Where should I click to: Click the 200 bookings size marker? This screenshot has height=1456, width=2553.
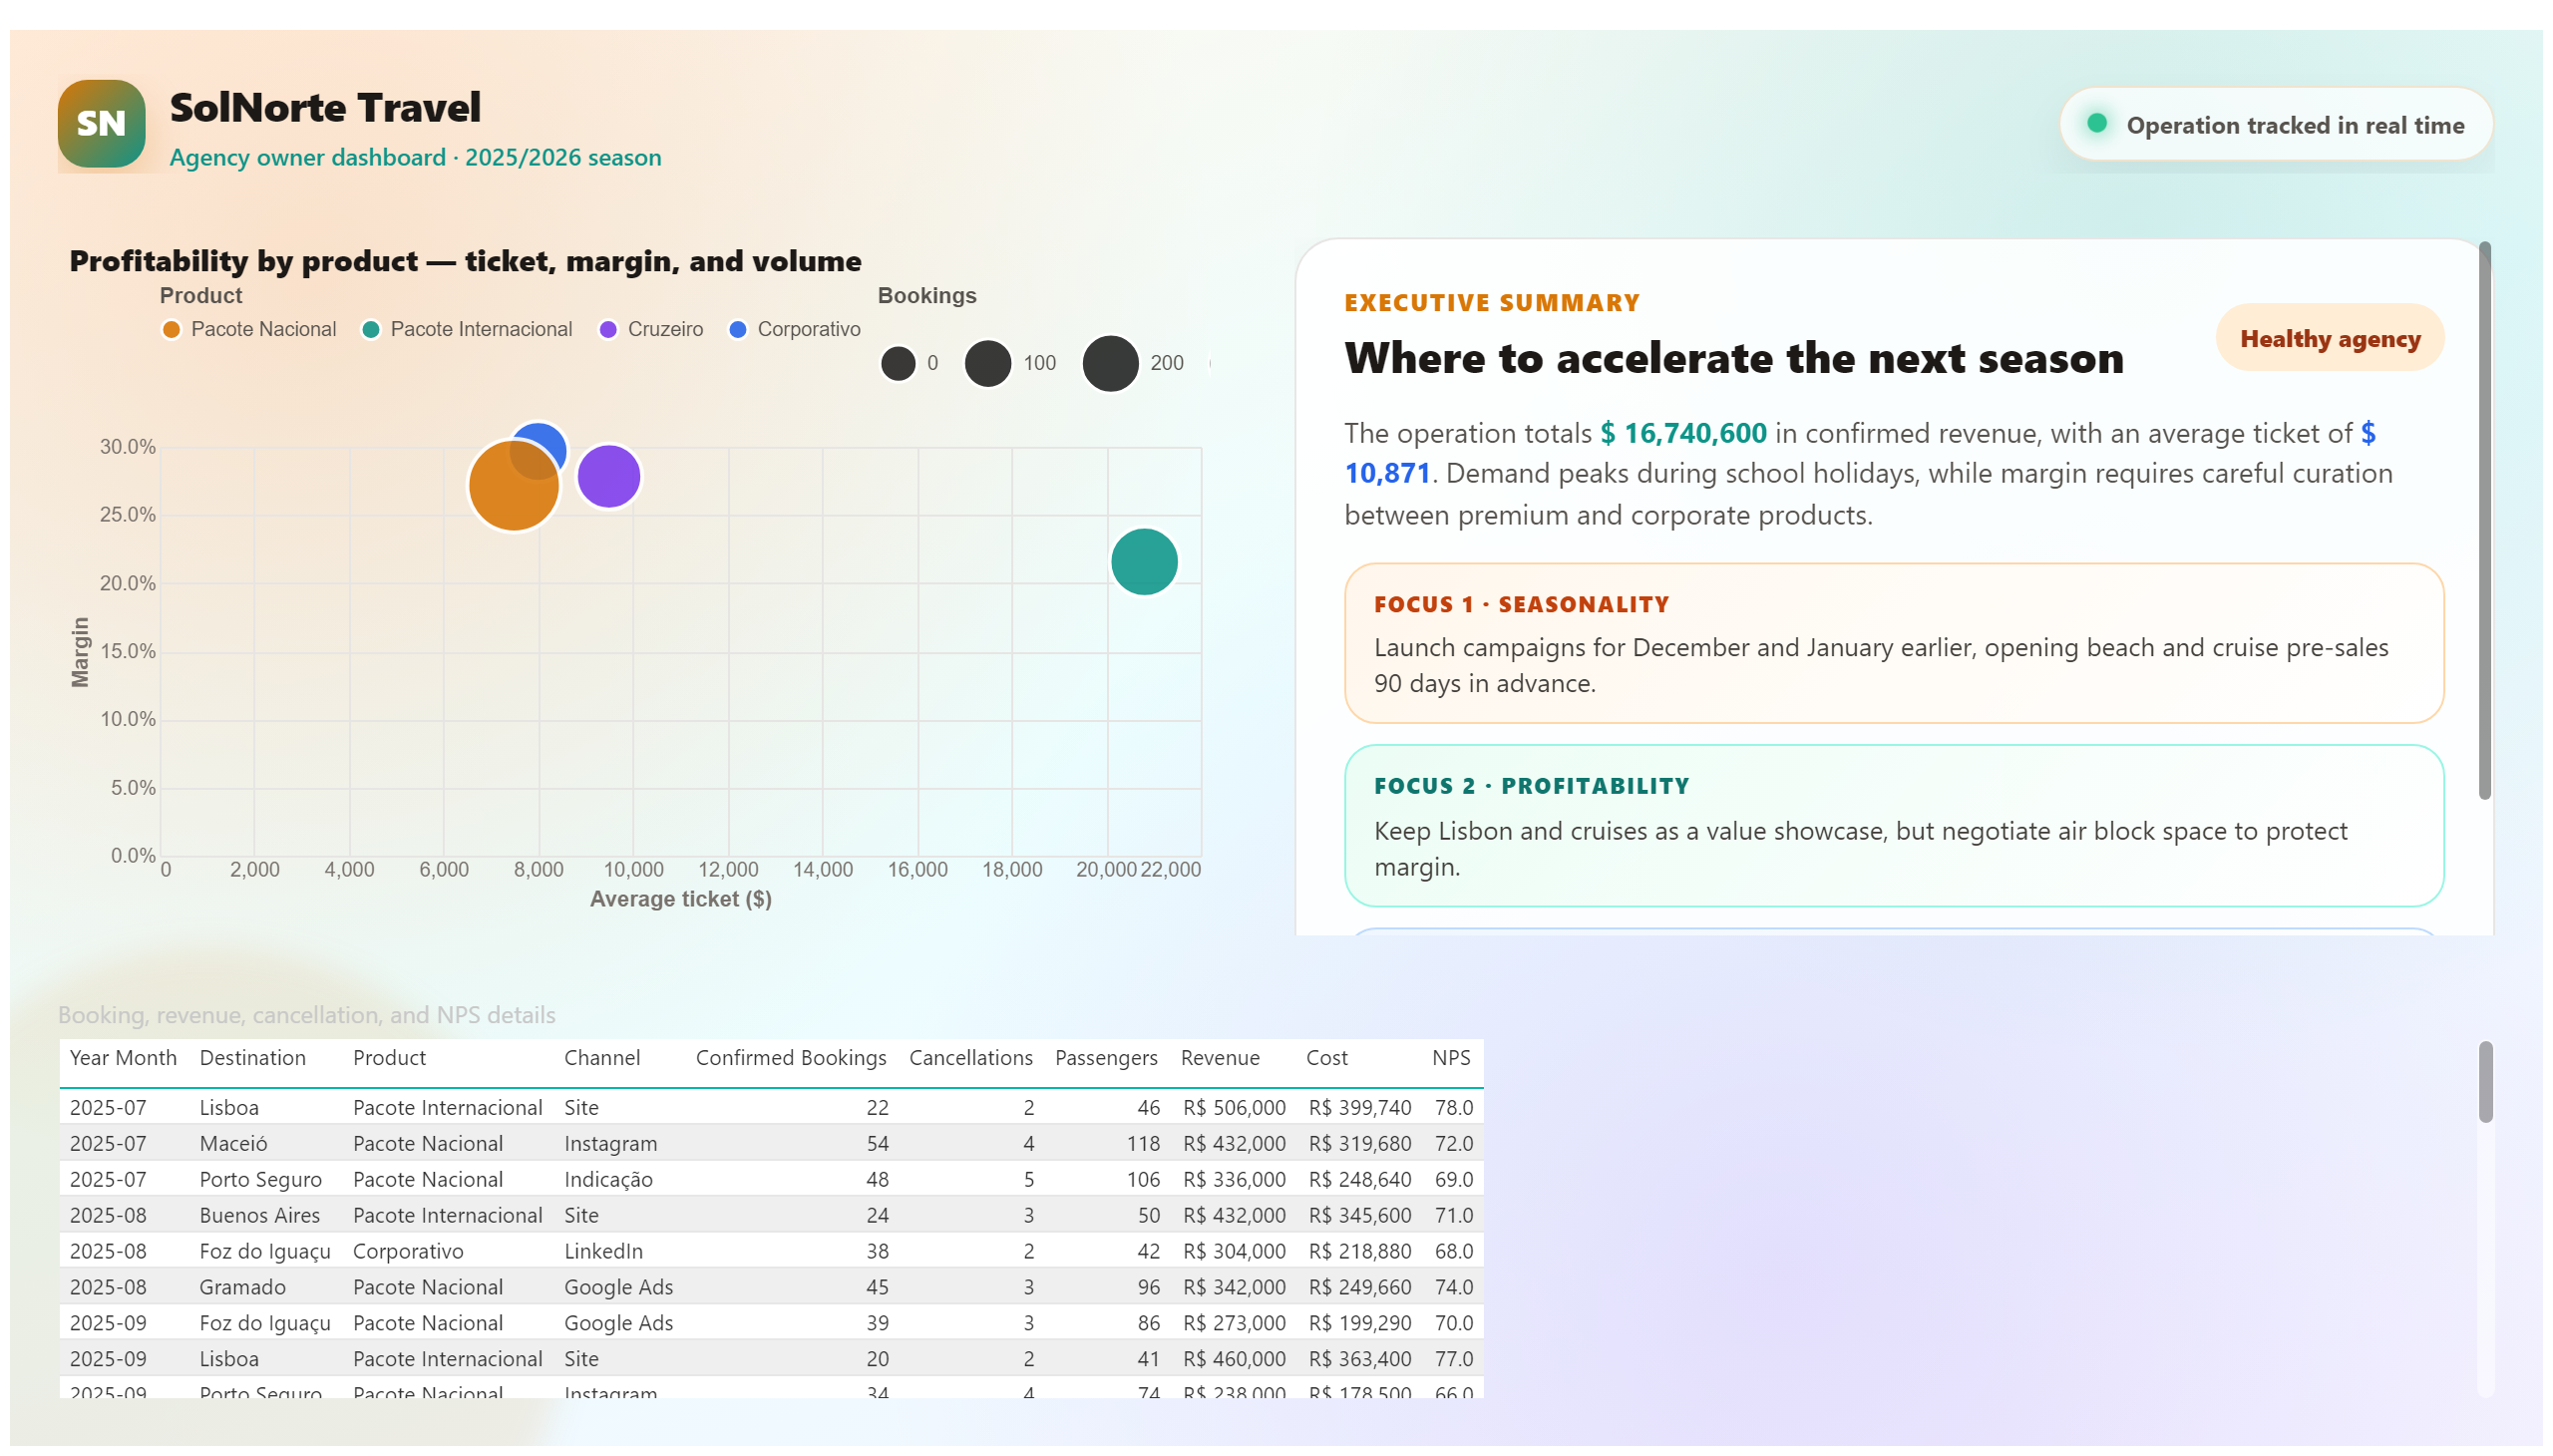(1110, 364)
